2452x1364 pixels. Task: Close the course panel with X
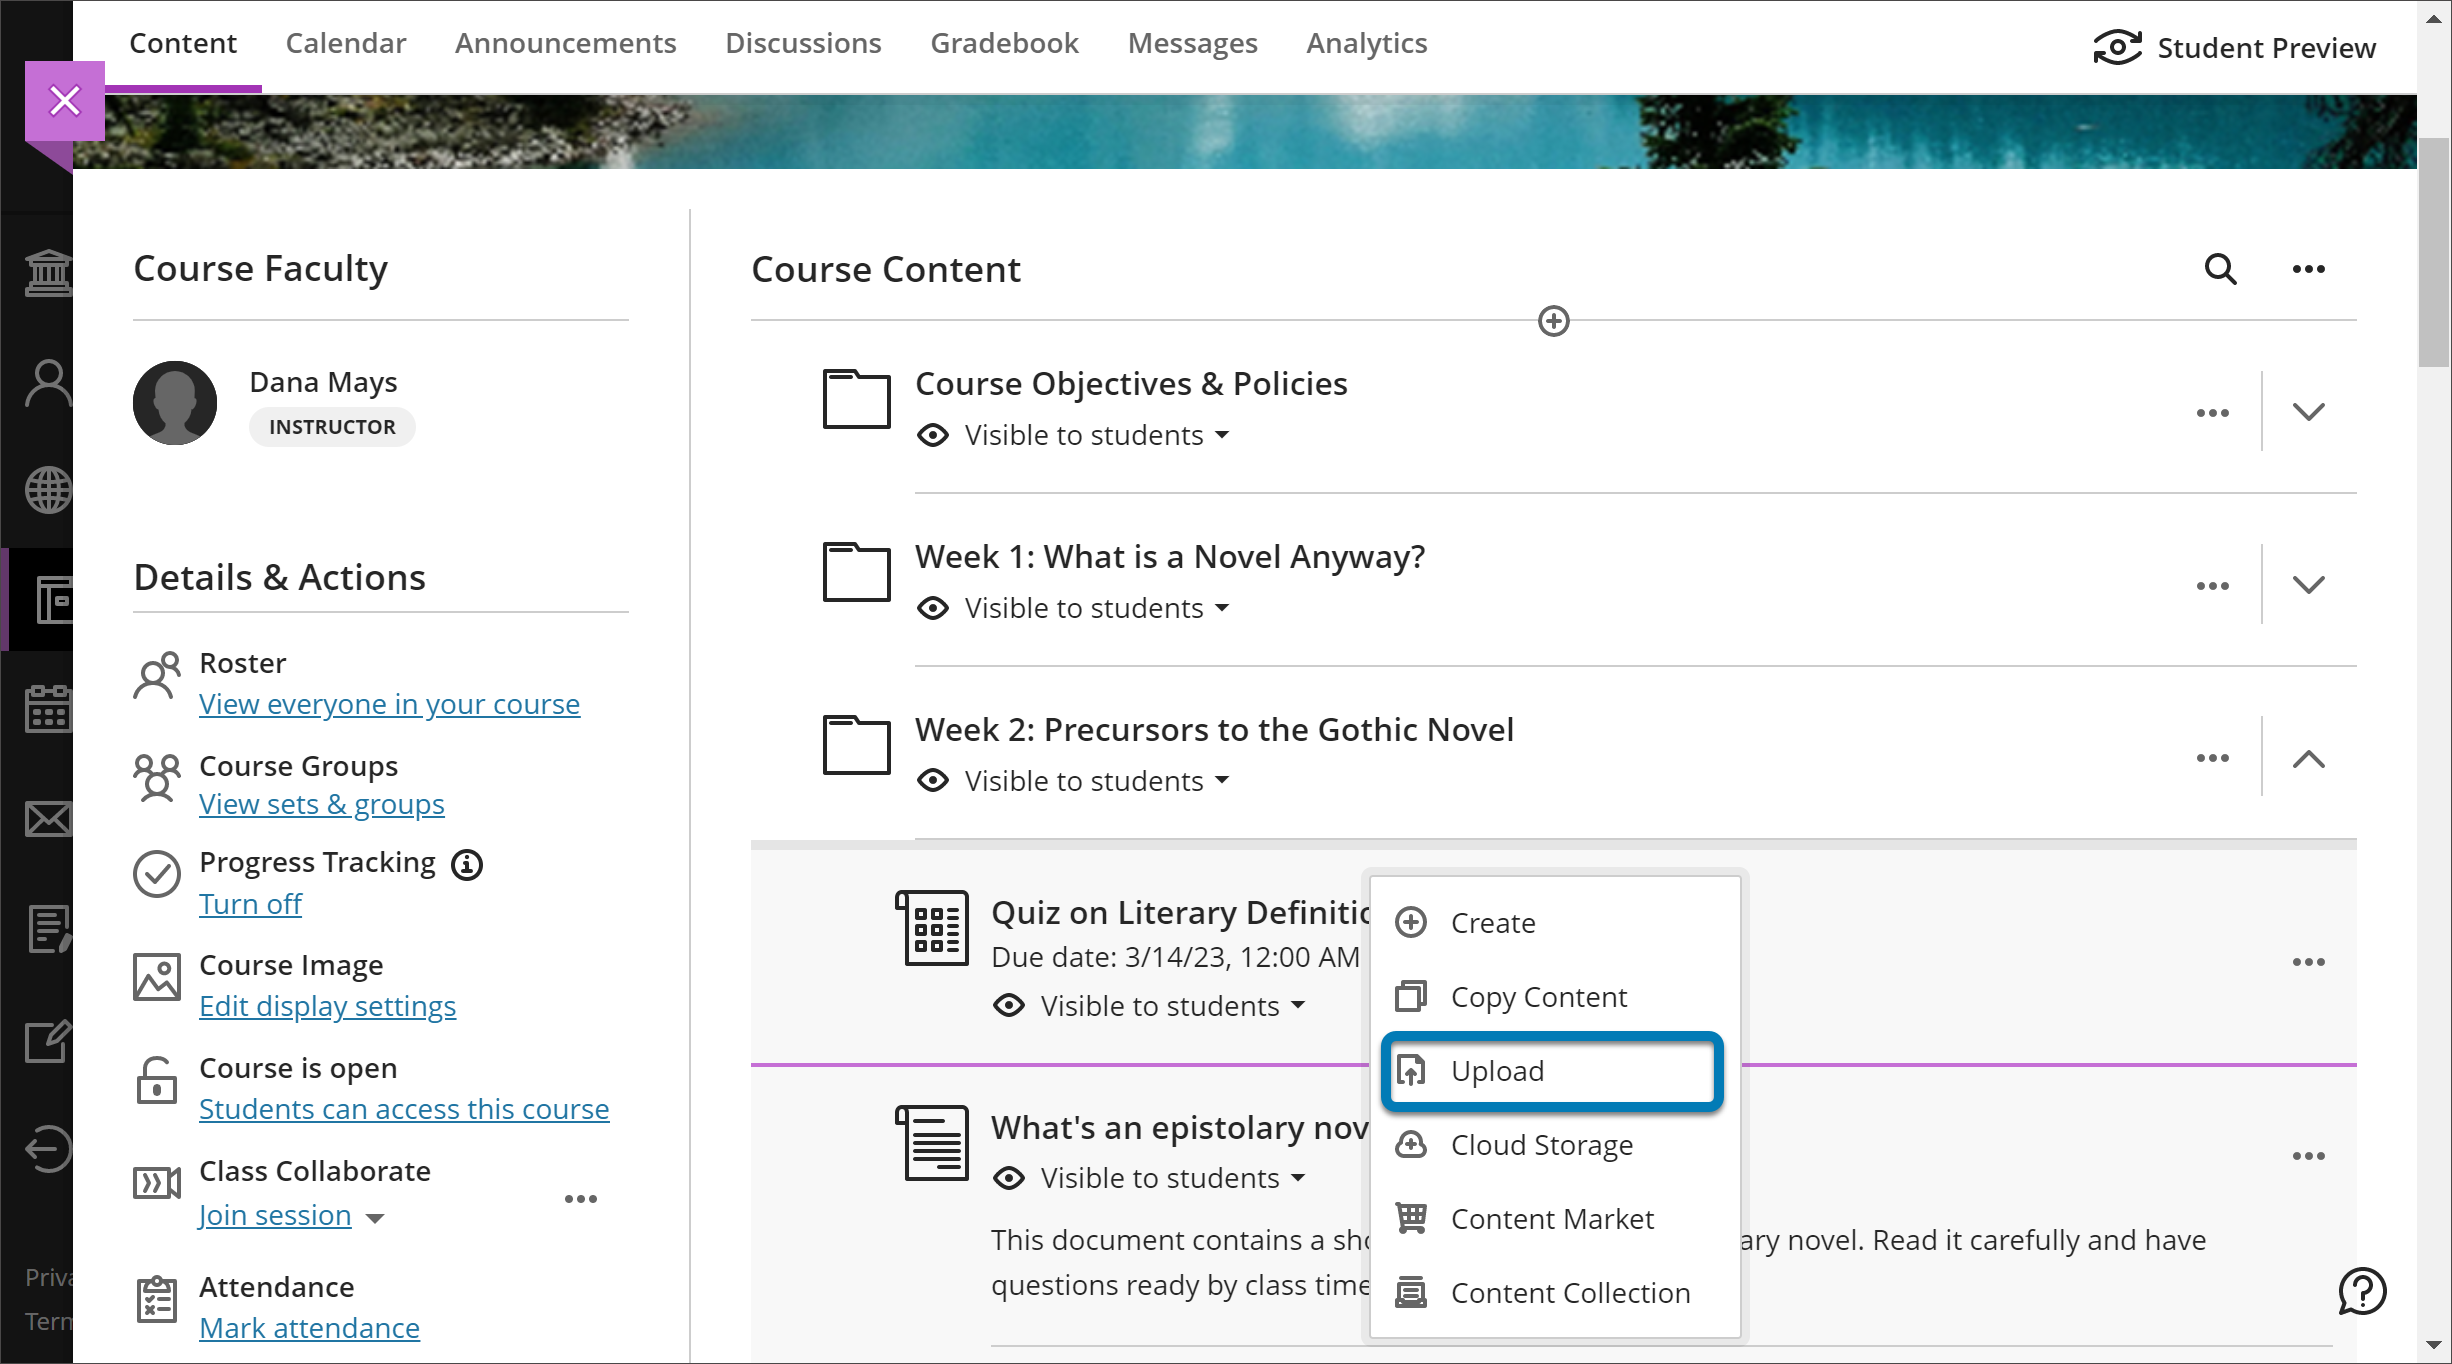[x=65, y=101]
